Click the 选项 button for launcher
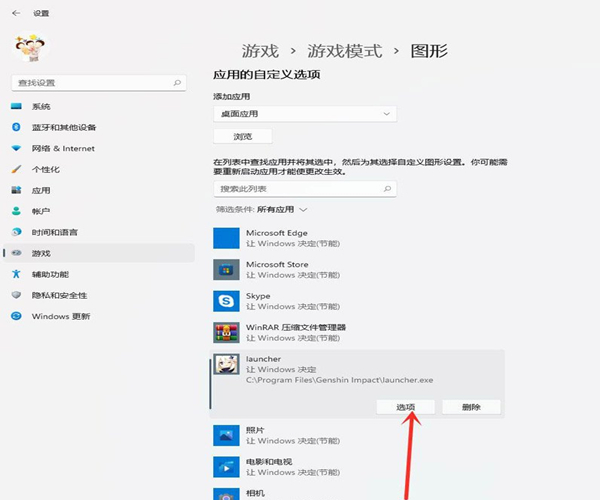The image size is (600, 500). (406, 407)
